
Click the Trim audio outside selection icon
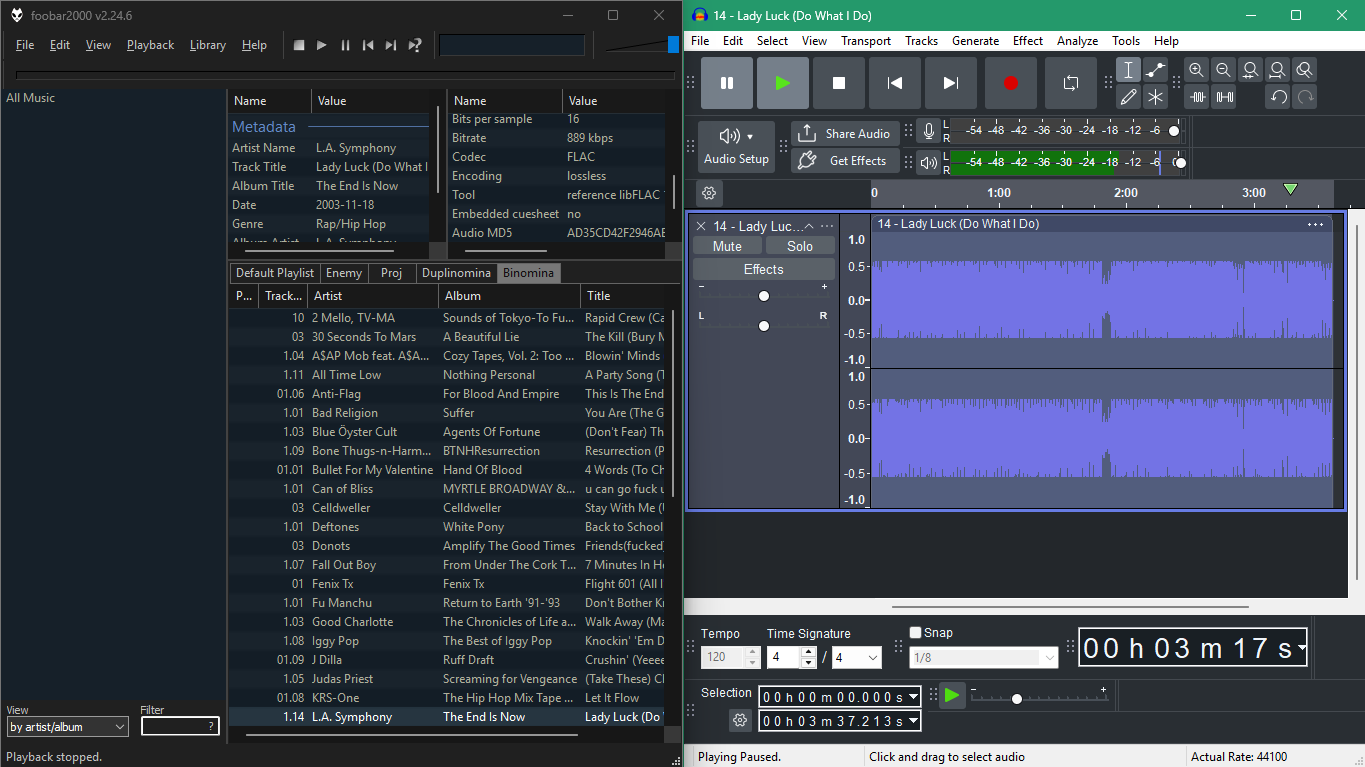coord(1198,97)
